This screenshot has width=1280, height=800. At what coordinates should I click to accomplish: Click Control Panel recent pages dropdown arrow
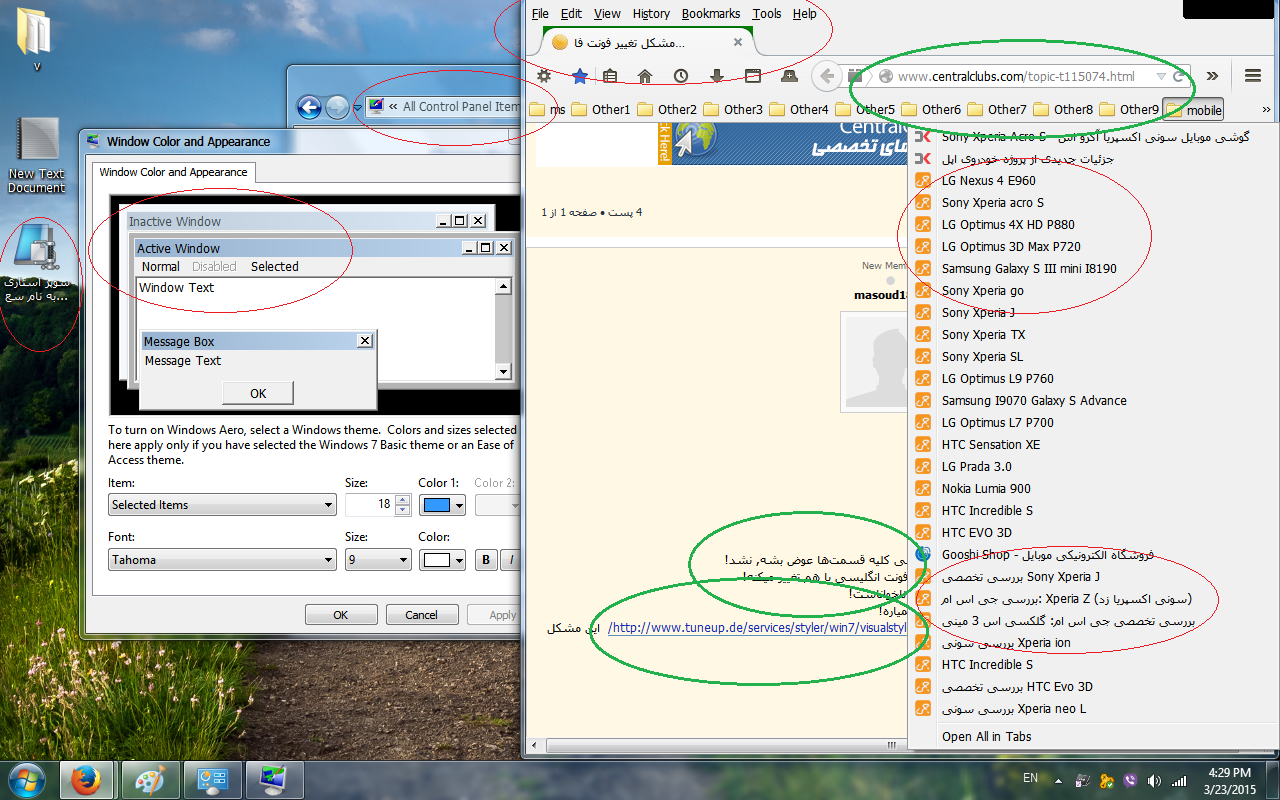coord(357,107)
